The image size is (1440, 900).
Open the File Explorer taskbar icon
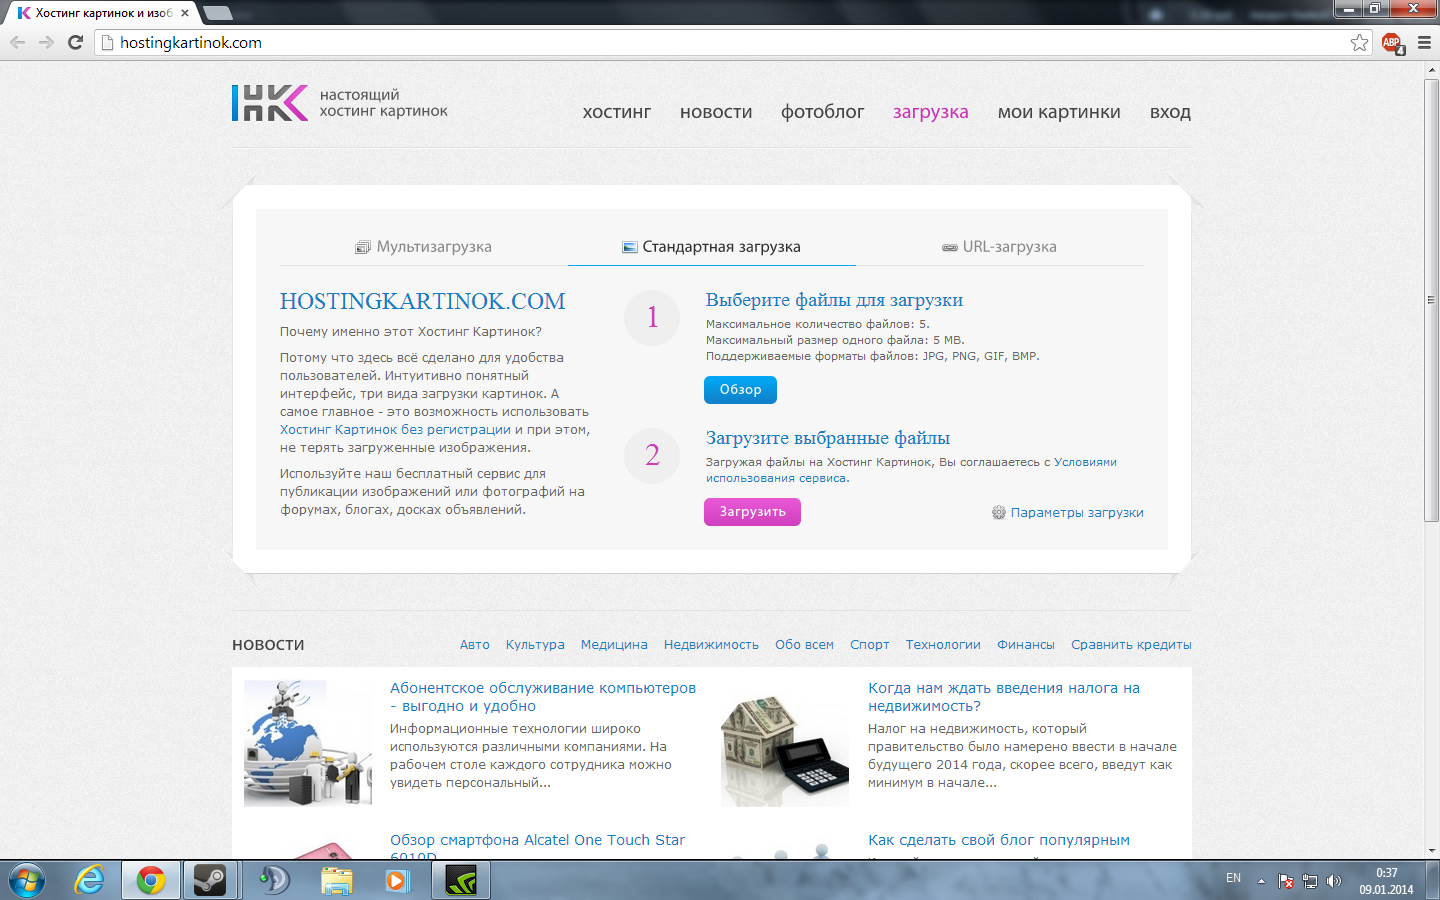(x=337, y=881)
